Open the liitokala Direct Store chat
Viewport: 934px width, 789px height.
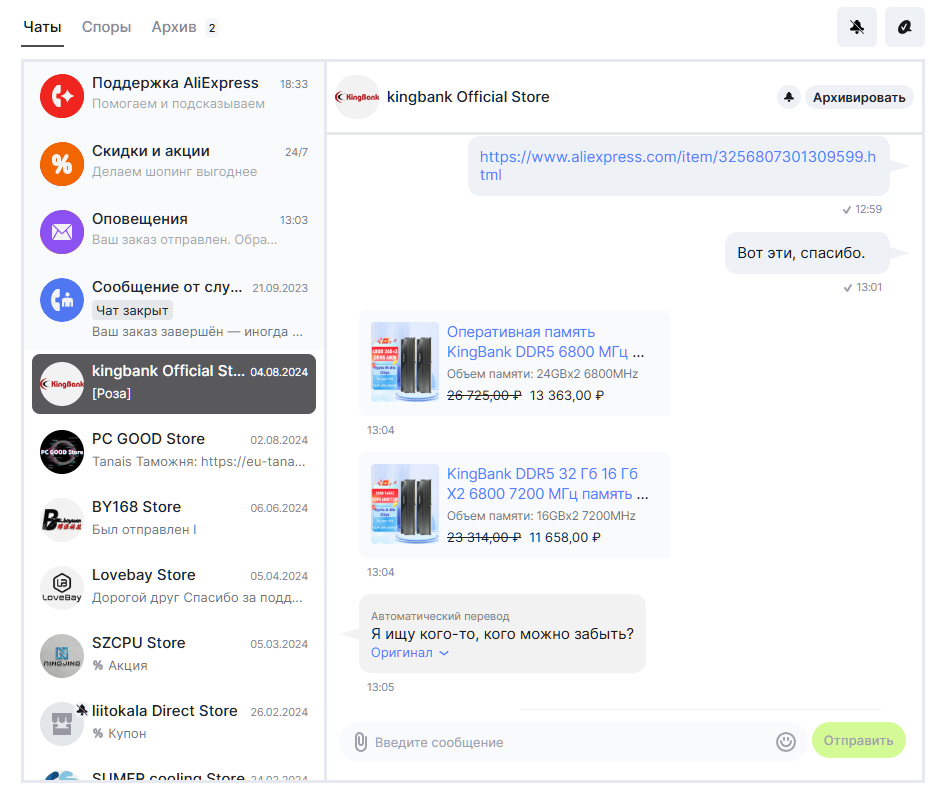(x=174, y=723)
